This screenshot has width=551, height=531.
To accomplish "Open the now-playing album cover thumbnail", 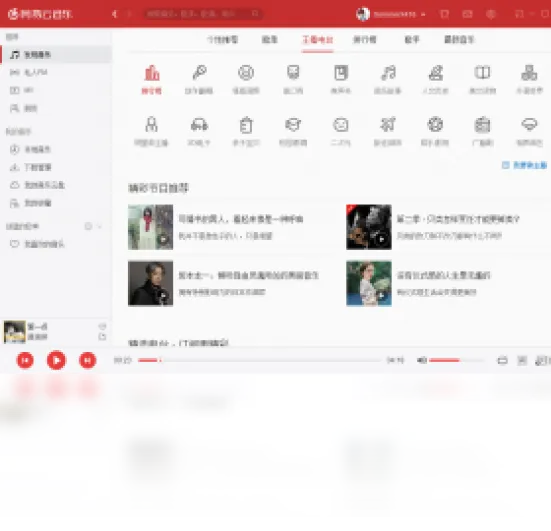I will [x=14, y=332].
